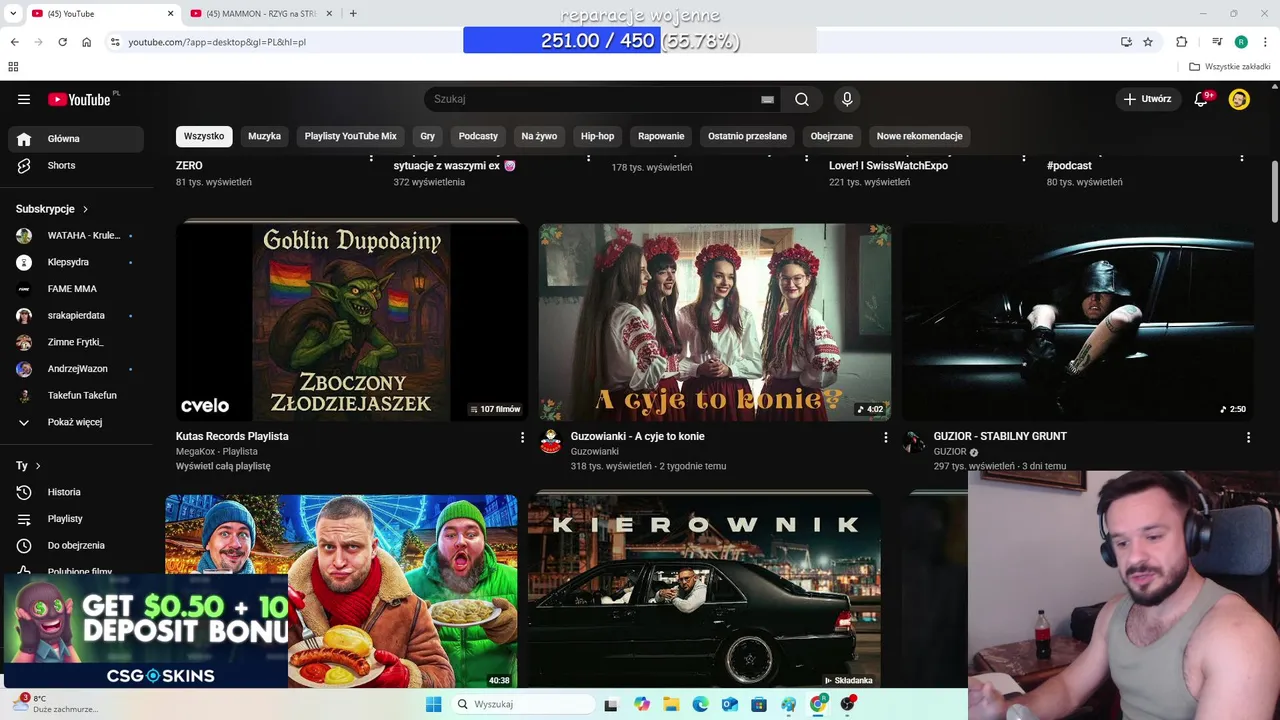Screen dimensions: 1280x720
Task: Select Nowe rekomendacje chip
Action: [920, 136]
